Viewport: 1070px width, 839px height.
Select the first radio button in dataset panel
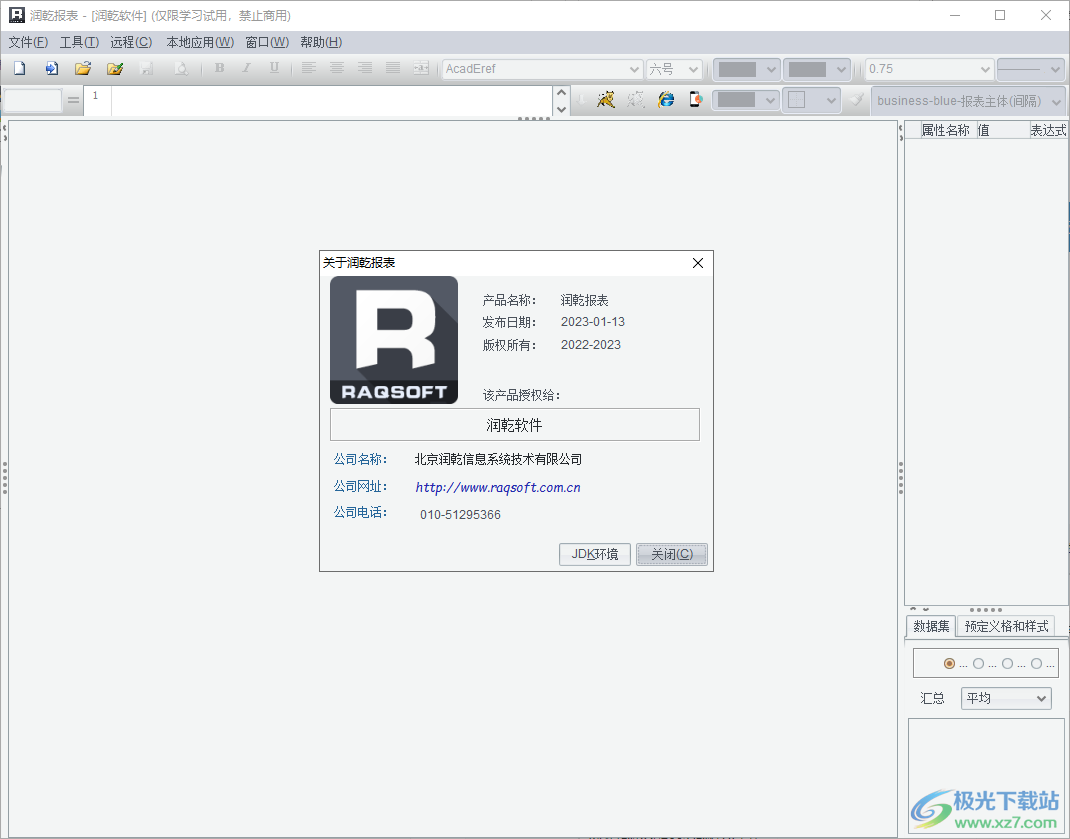tap(949, 663)
